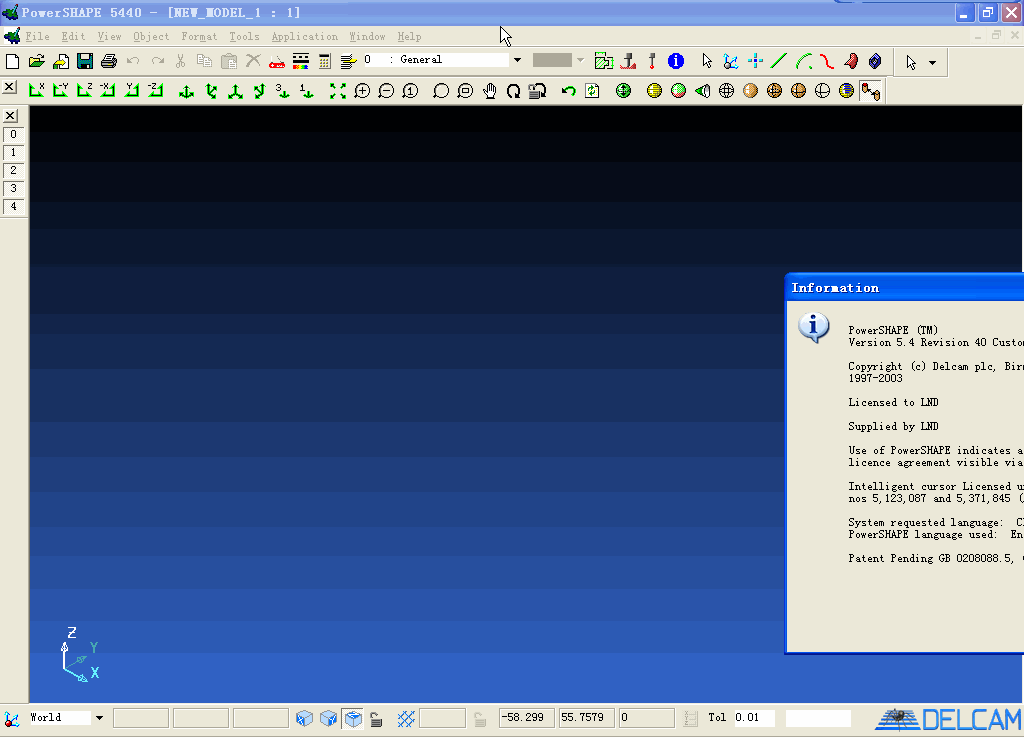
Task: Open the Object menu
Action: [x=151, y=37]
